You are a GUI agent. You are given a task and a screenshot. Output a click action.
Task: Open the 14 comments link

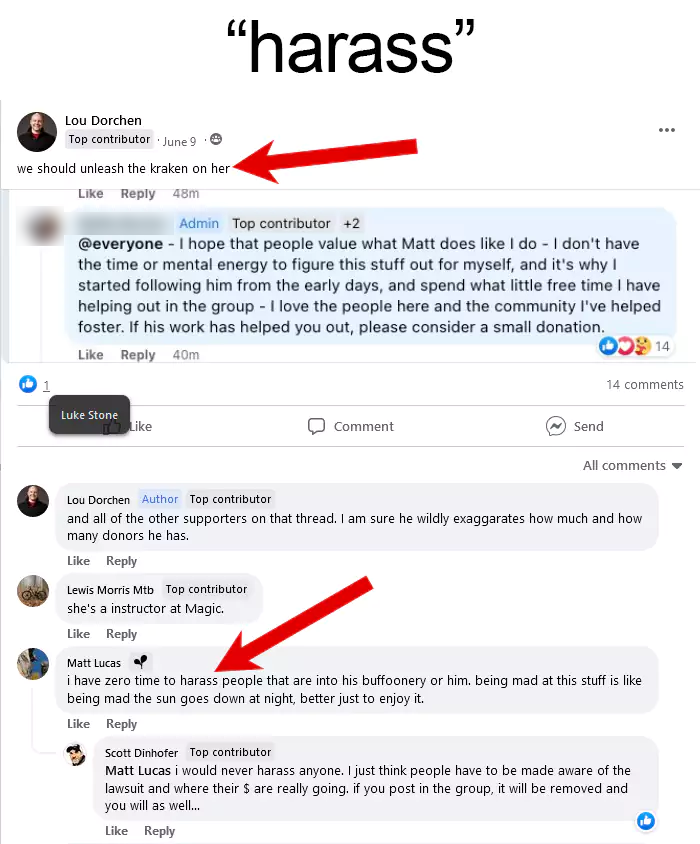click(645, 384)
